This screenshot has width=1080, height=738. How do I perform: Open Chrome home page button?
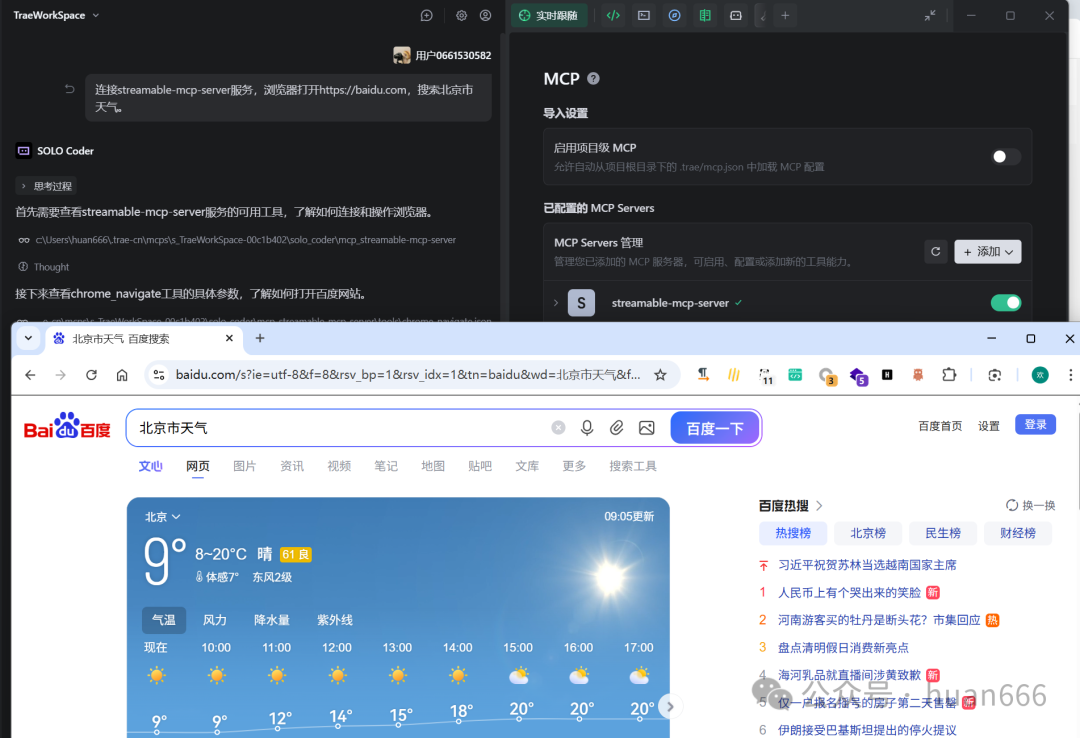122,375
